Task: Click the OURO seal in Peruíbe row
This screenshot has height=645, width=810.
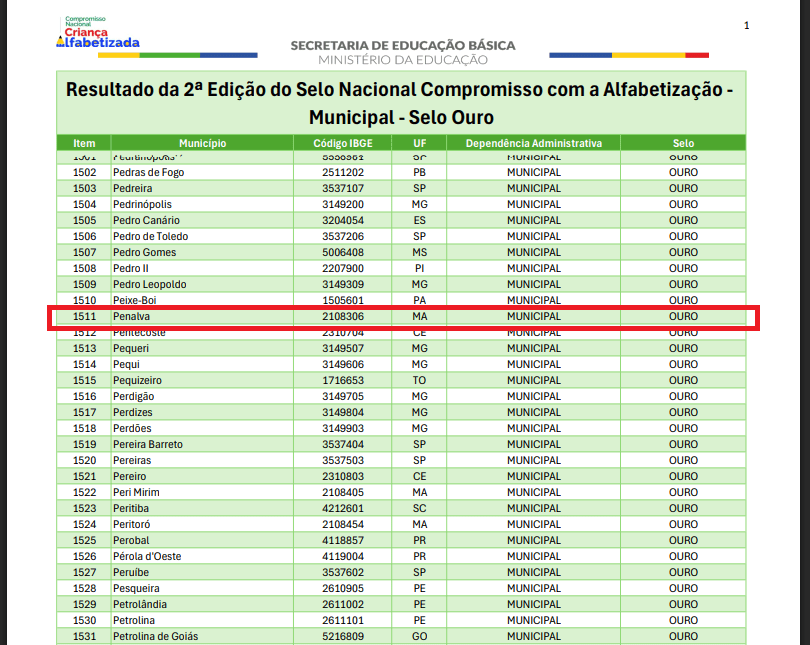Action: tap(683, 572)
